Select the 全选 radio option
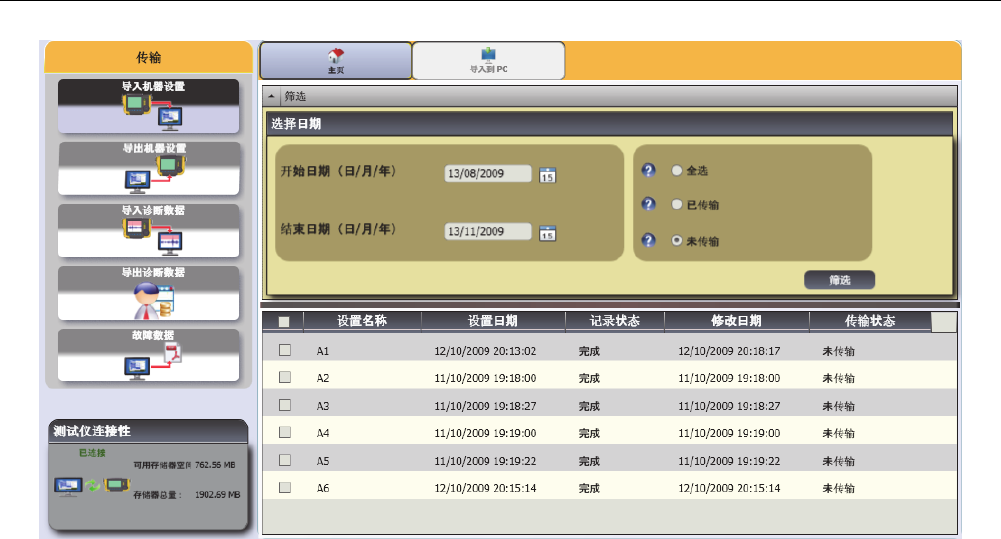The height and width of the screenshot is (539, 1001). click(x=677, y=171)
